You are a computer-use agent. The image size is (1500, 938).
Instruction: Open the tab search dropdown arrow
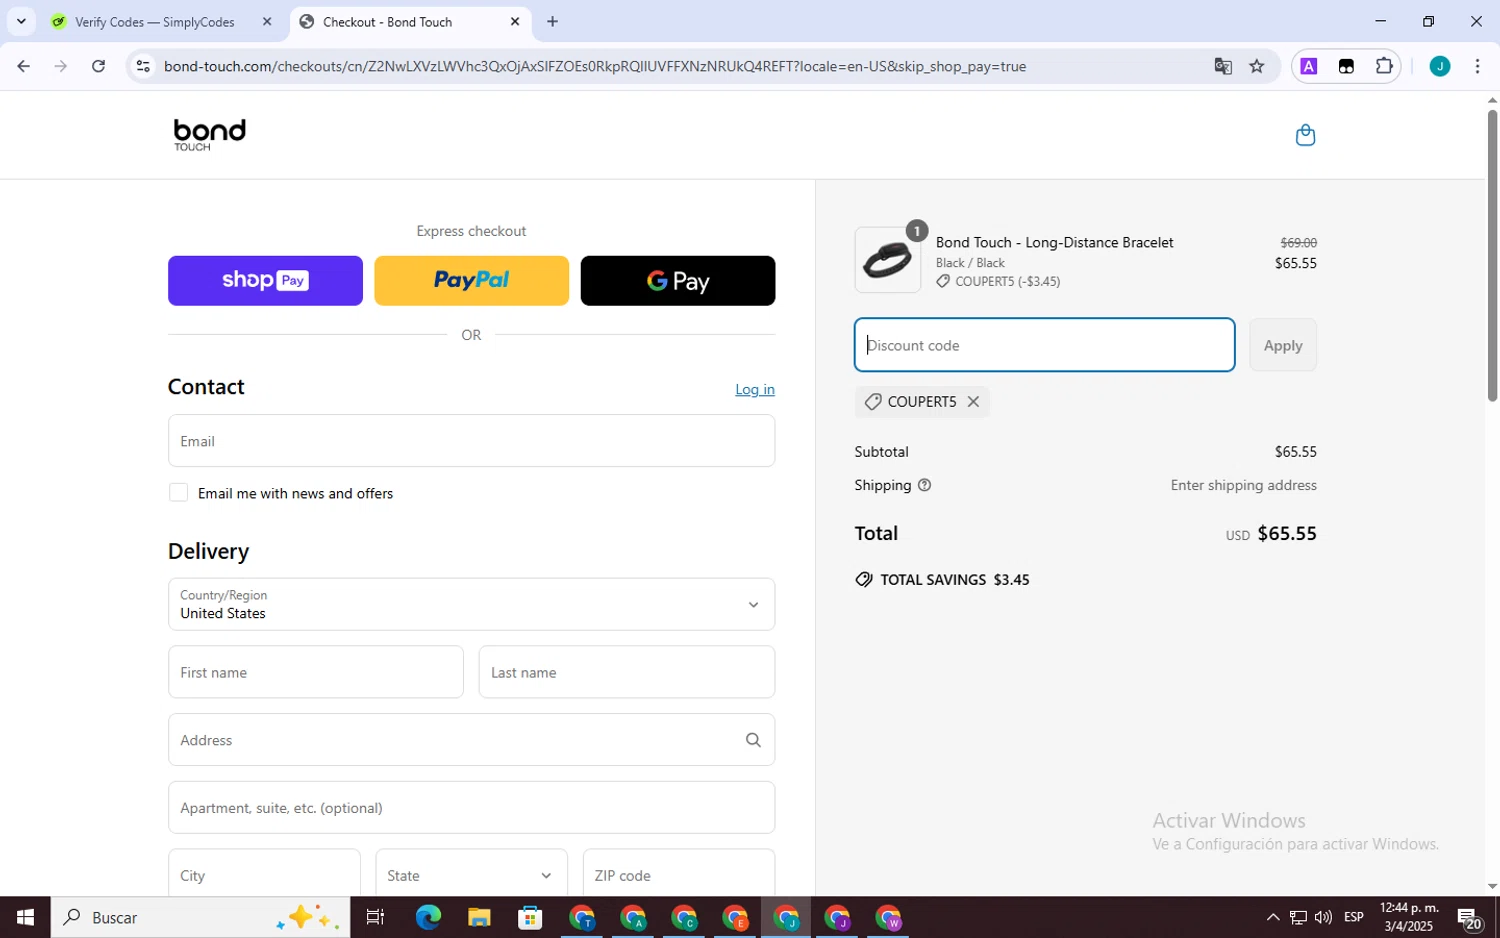tap(21, 21)
